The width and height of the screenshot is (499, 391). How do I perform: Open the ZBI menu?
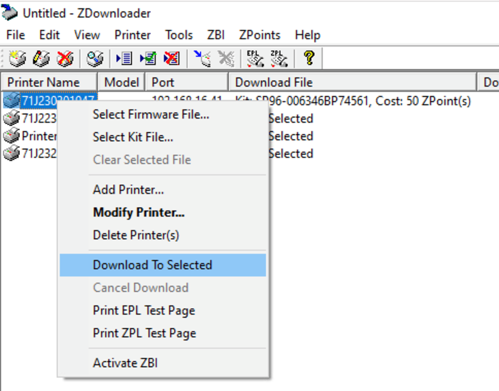coord(216,35)
